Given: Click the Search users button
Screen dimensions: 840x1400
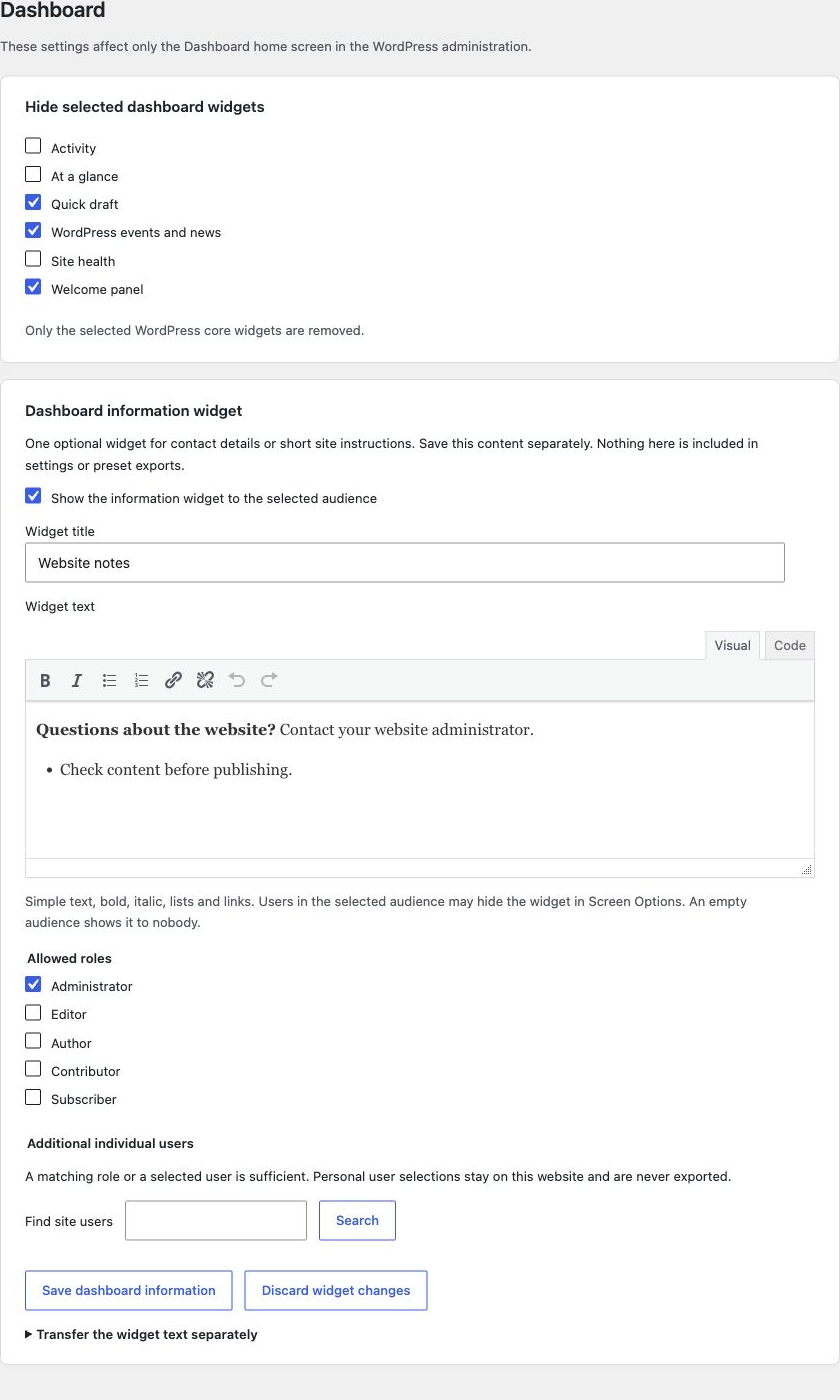Looking at the screenshot, I should click(357, 1220).
